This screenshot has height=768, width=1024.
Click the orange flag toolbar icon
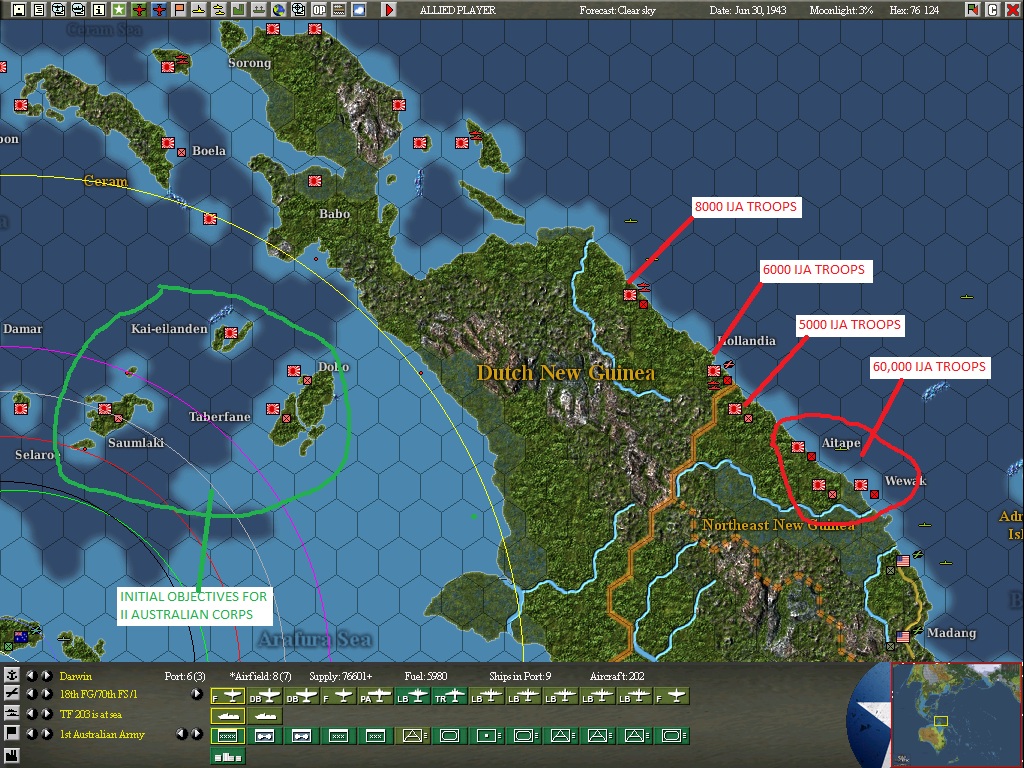click(178, 9)
